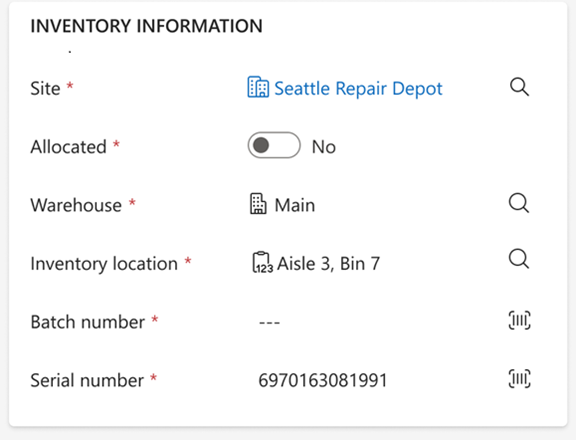Click the Warehouse field label
This screenshot has width=576, height=440.
click(76, 205)
